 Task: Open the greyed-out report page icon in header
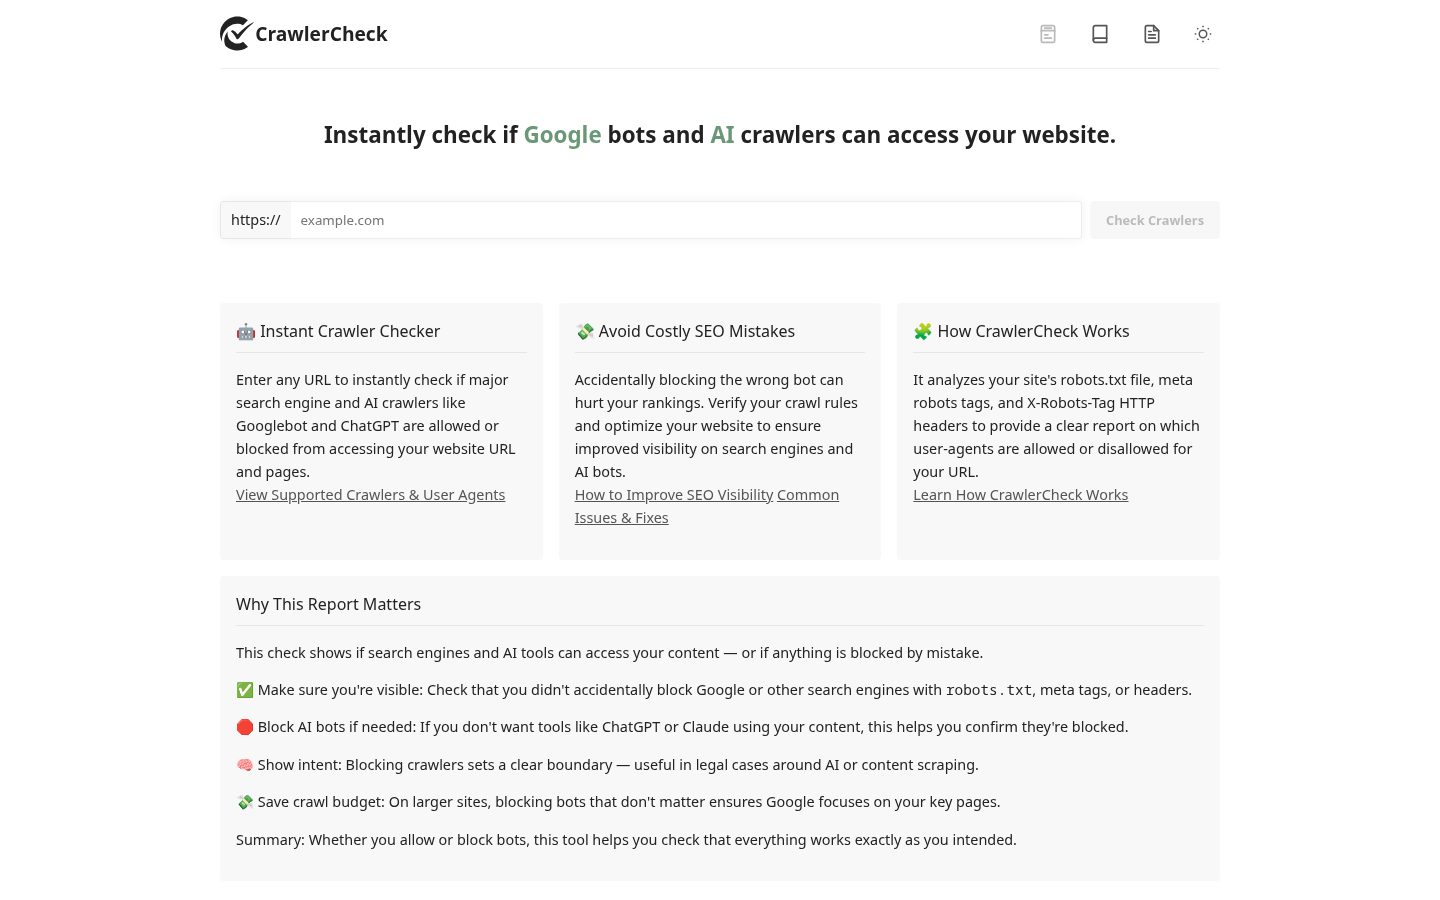[1048, 34]
